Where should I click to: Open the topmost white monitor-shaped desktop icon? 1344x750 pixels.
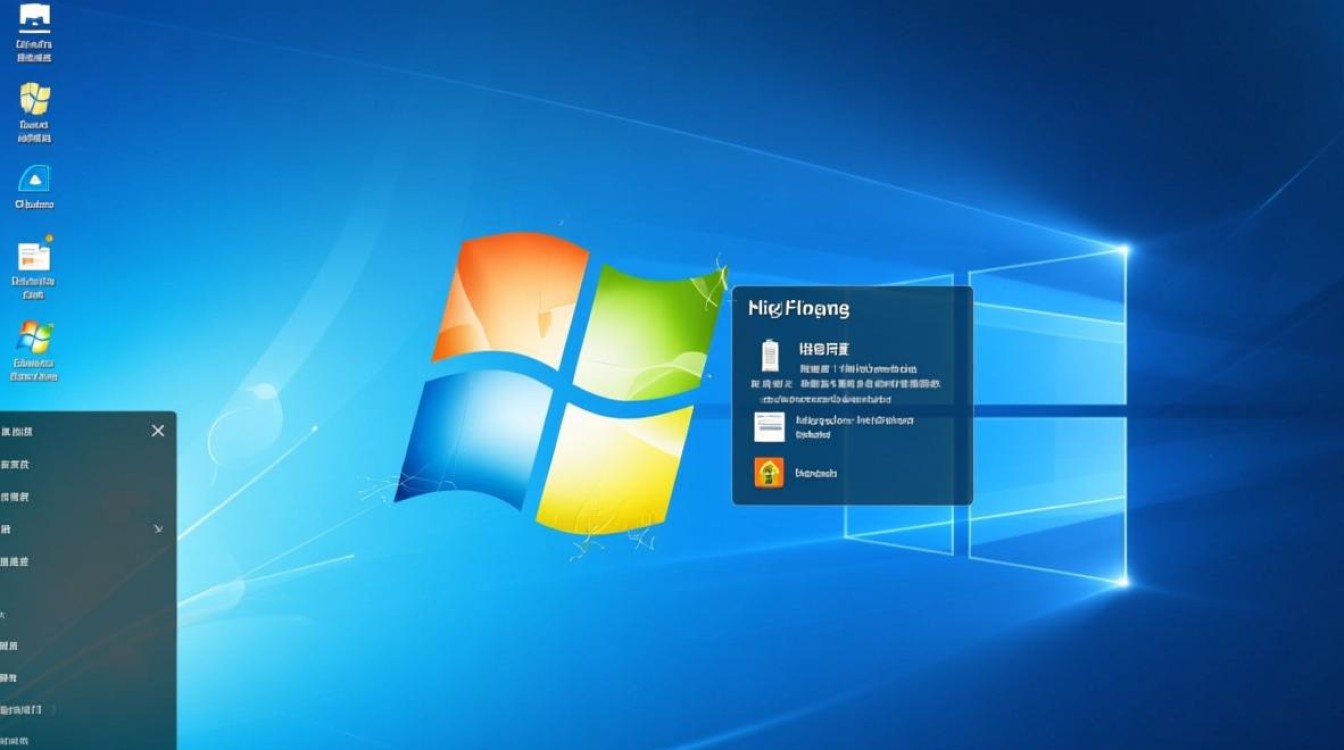click(34, 16)
